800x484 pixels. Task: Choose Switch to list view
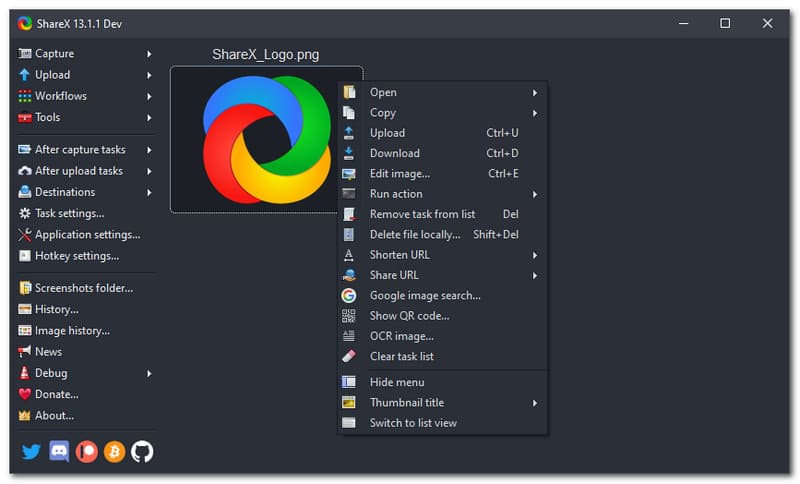442,423
